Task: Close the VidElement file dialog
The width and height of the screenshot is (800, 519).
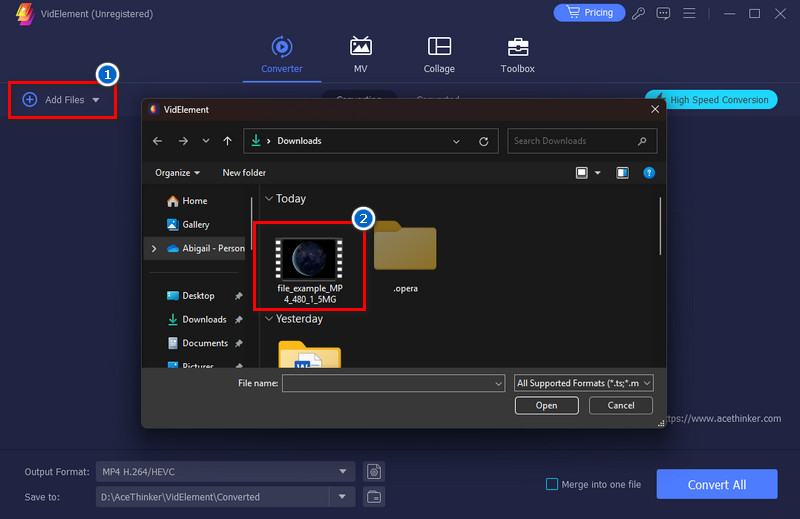Action: pos(655,109)
